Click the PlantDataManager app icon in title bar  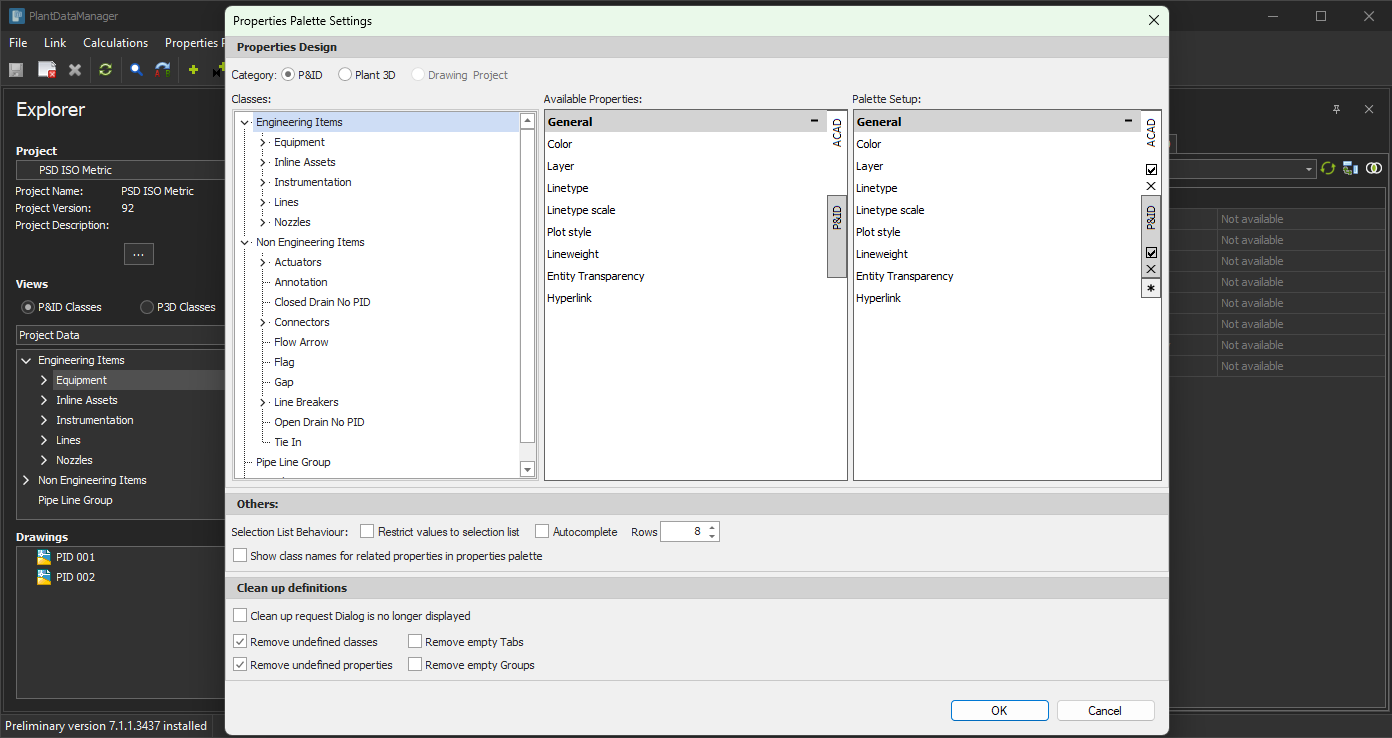point(16,16)
